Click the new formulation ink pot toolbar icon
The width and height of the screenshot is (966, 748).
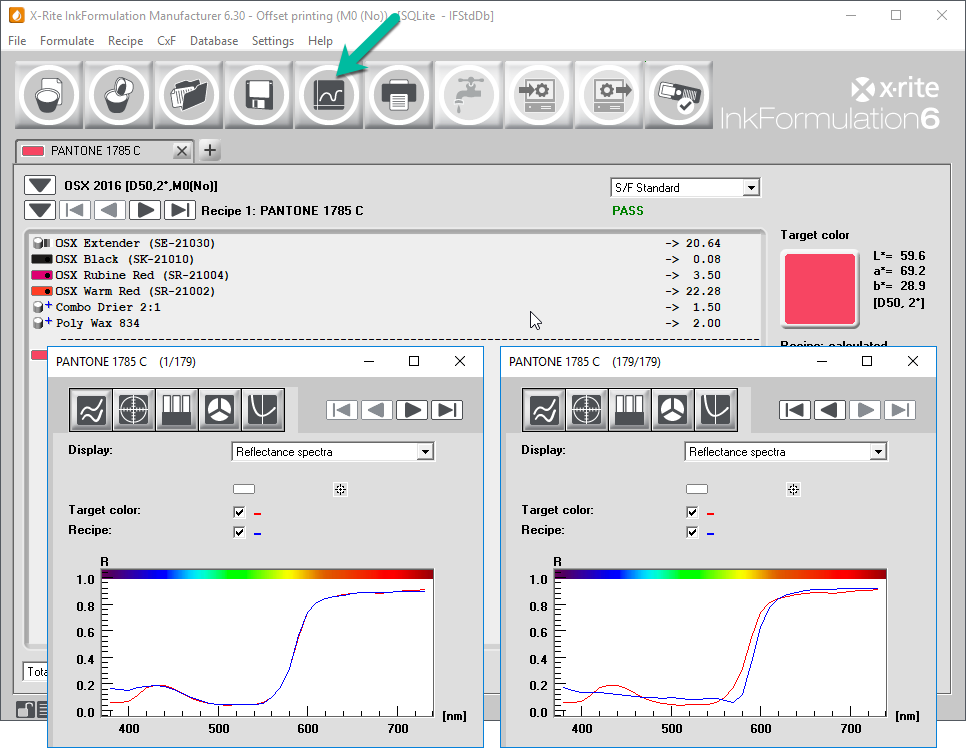pos(49,96)
